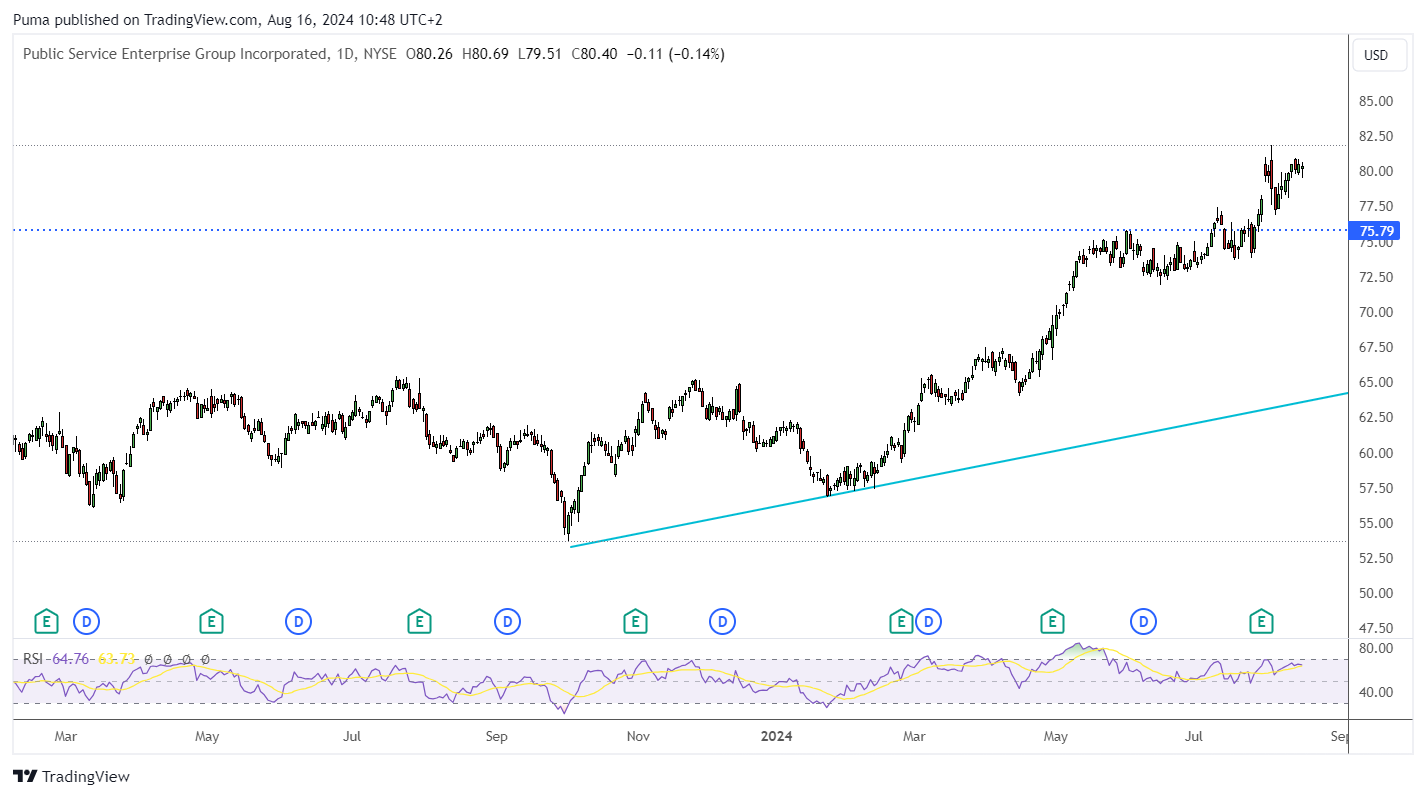Click the earnings E marker for August 2023
Viewport: 1426px width, 798px height.
[419, 622]
